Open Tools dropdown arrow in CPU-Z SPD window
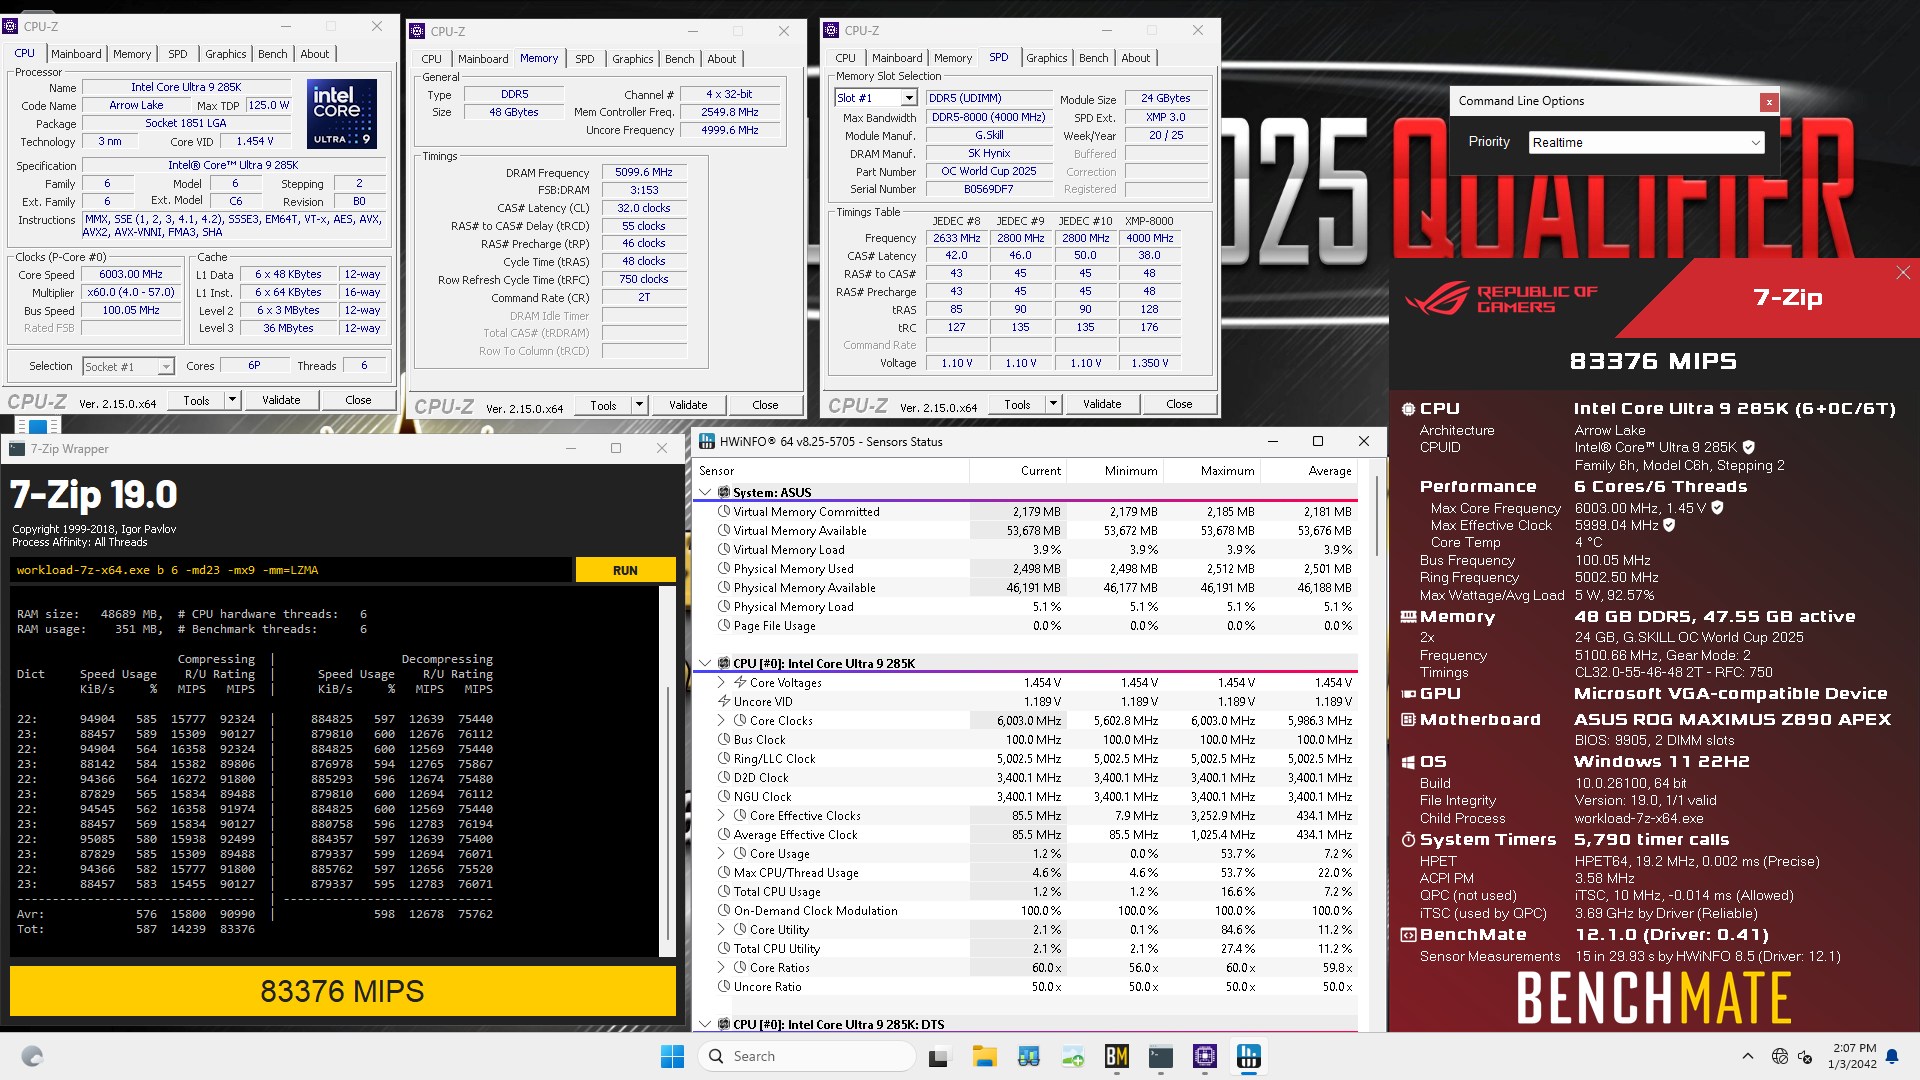This screenshot has height=1080, width=1920. pos(1053,404)
